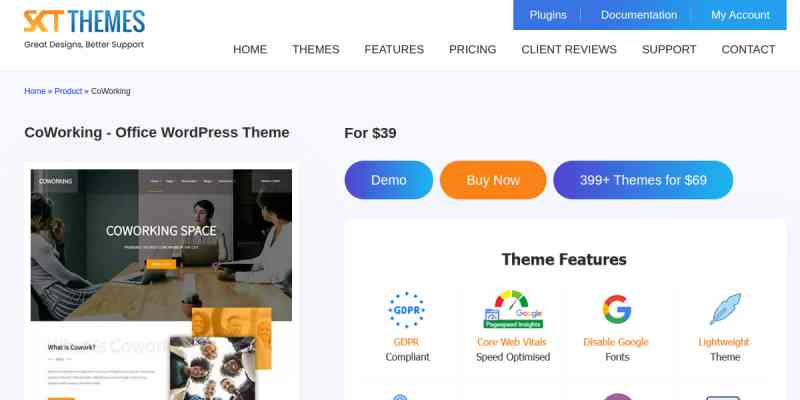Click the orange Buy Now button
The height and width of the screenshot is (400, 800).
point(493,180)
